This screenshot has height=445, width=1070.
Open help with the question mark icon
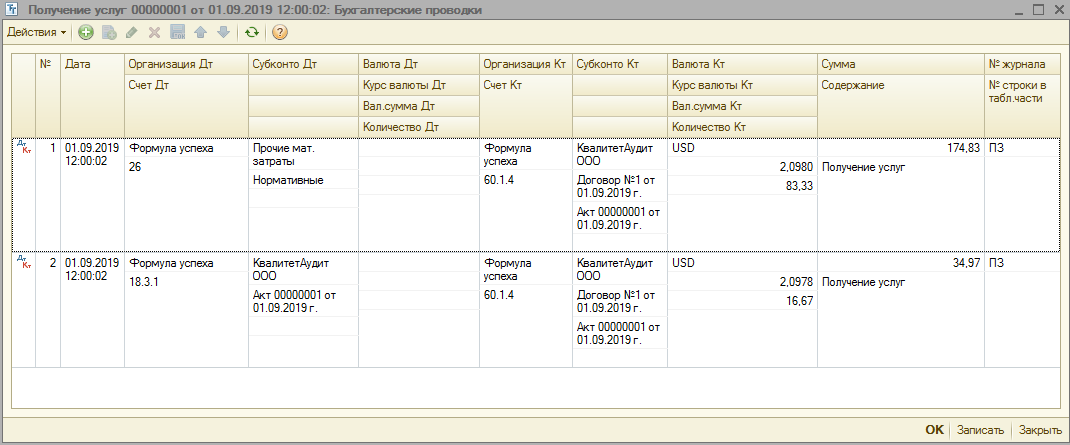tap(280, 32)
